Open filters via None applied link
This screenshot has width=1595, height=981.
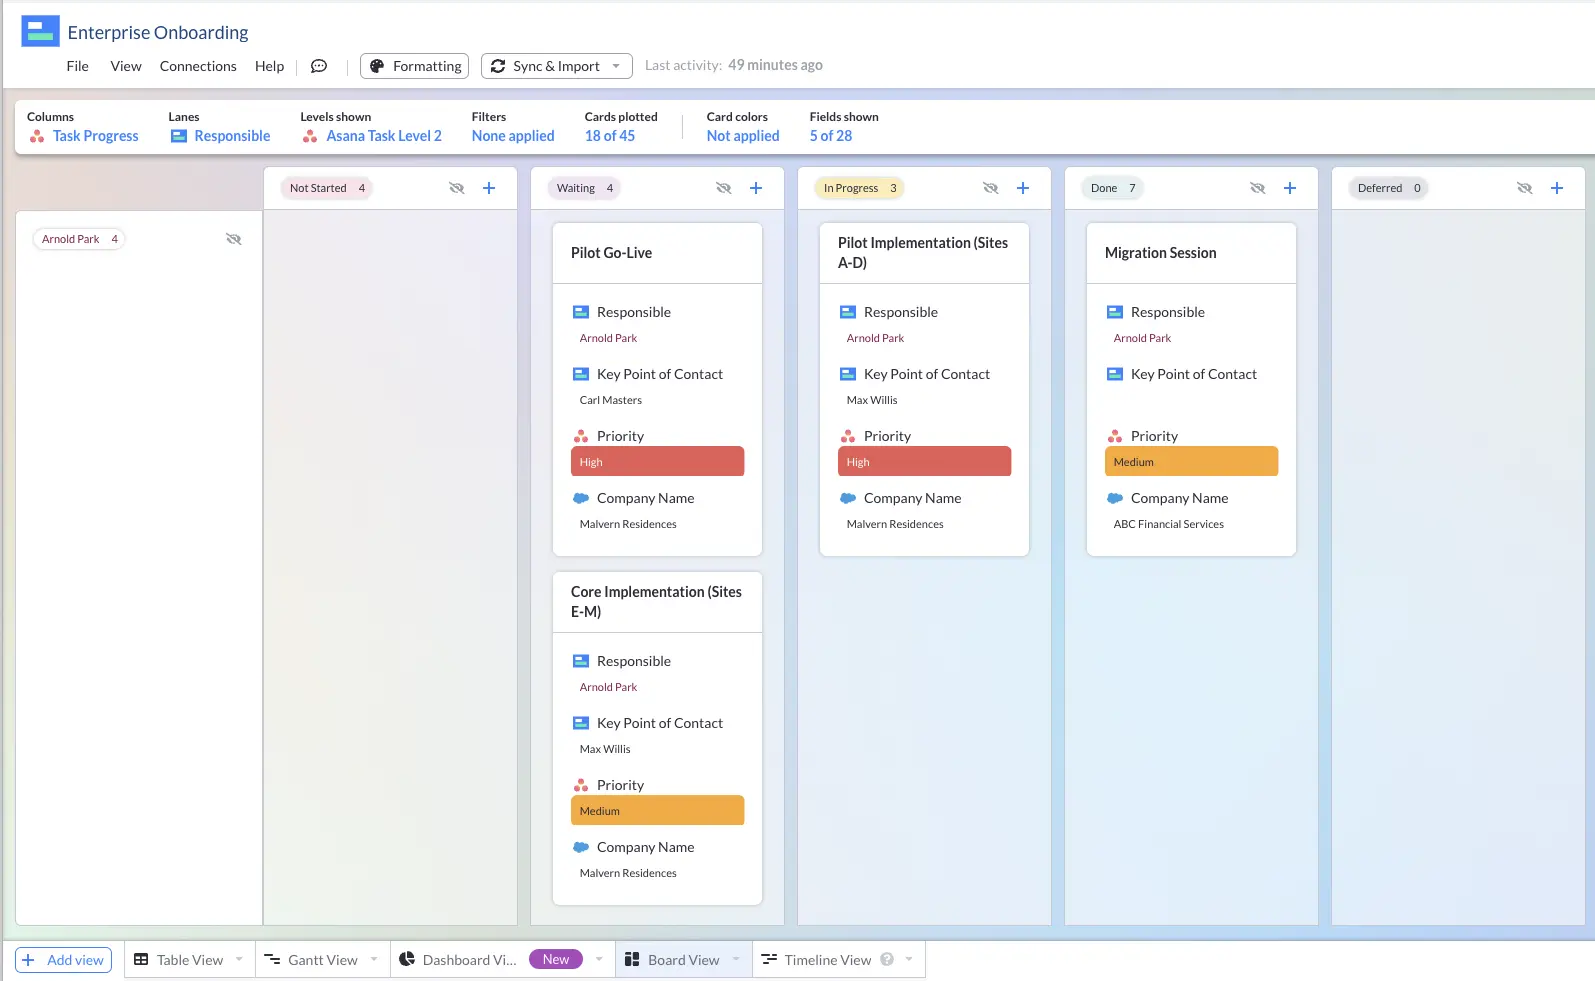coord(513,136)
